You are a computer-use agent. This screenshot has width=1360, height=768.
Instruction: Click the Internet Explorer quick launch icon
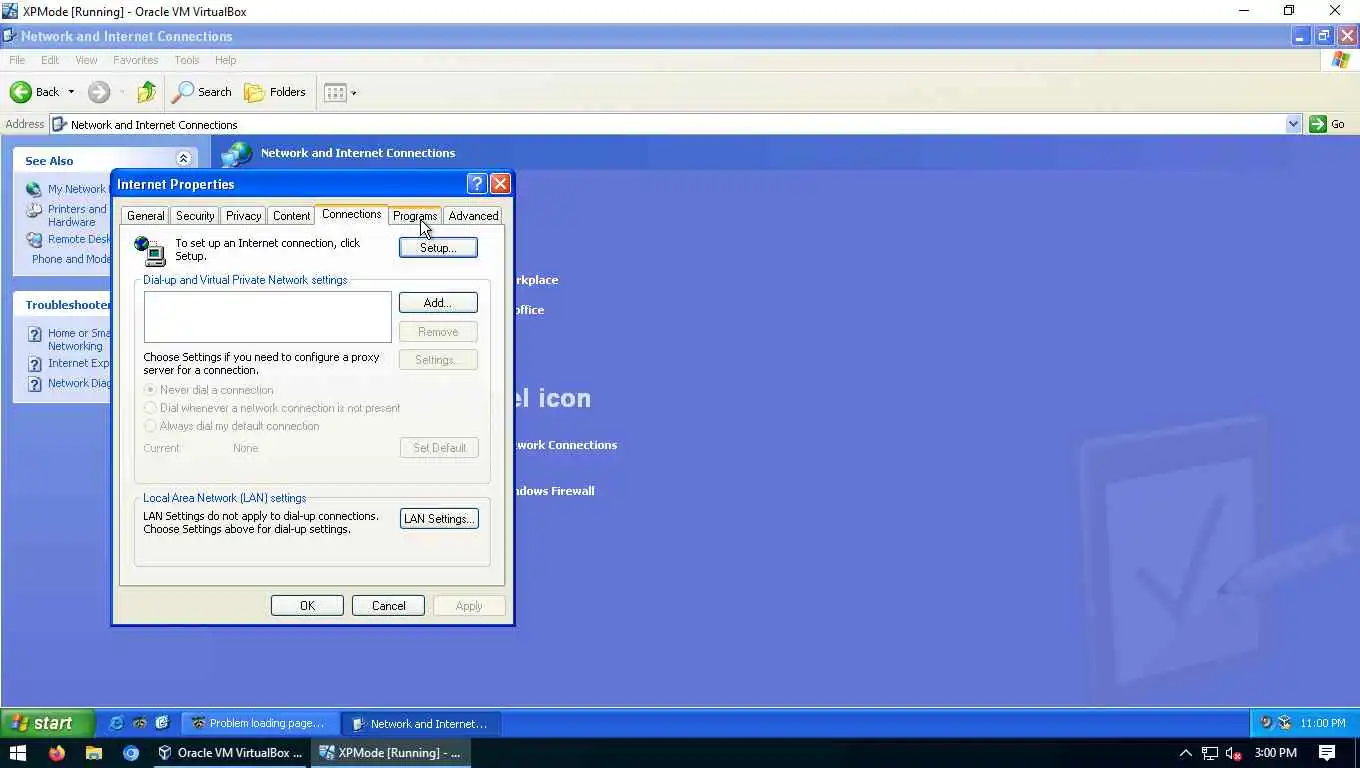[116, 723]
